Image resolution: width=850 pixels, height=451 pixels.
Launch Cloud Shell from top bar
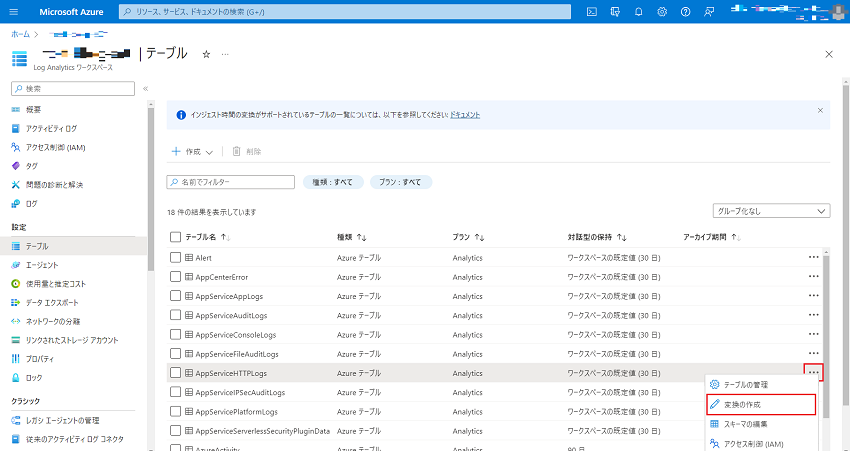pyautogui.click(x=592, y=11)
